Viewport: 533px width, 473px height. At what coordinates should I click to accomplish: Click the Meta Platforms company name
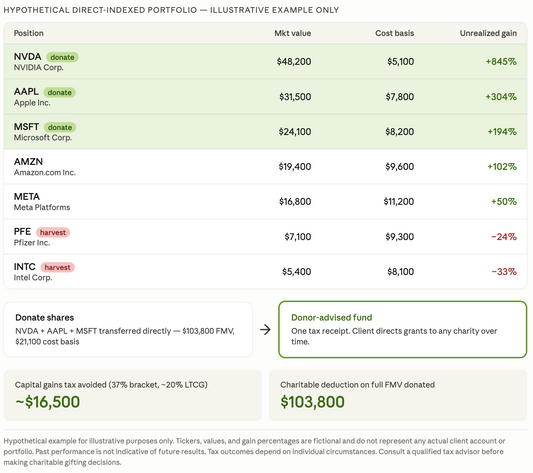click(42, 207)
